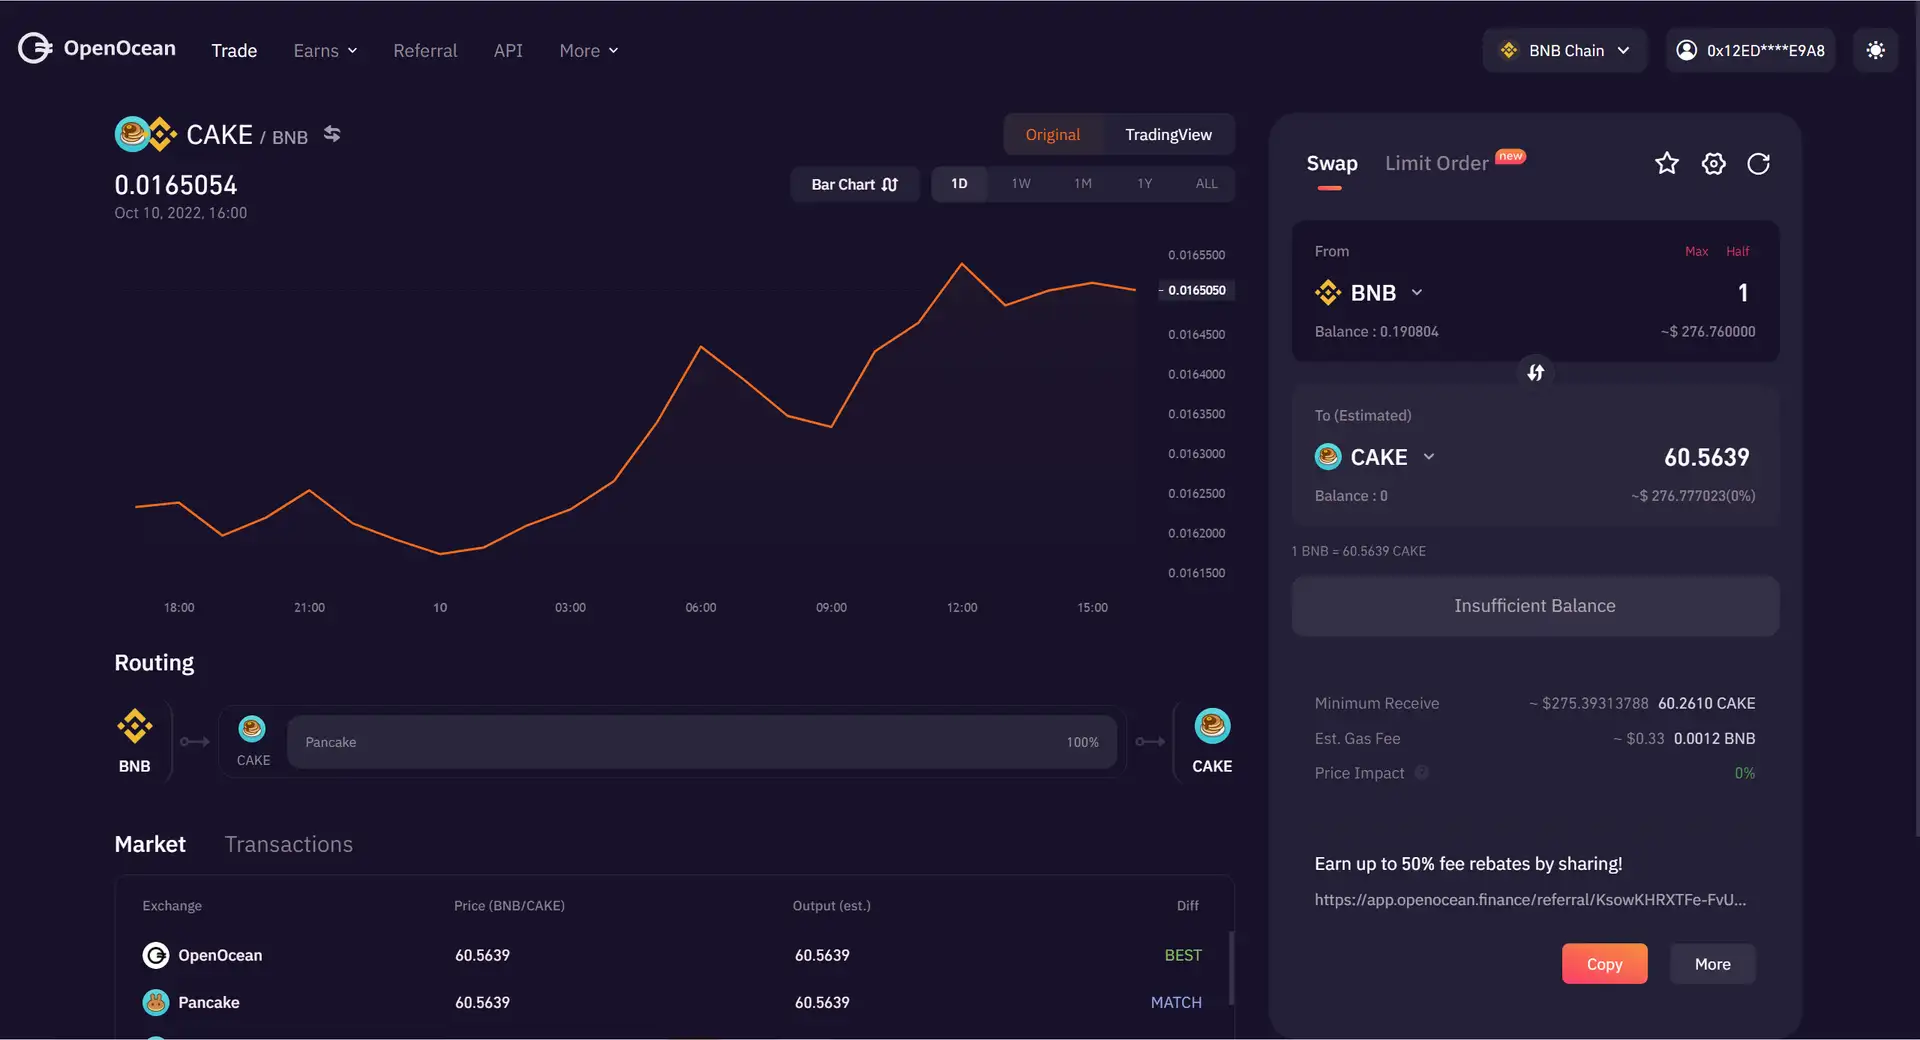Screen dimensions: 1920x1040
Task: Switch chart to TradingView mode
Action: pos(1168,135)
